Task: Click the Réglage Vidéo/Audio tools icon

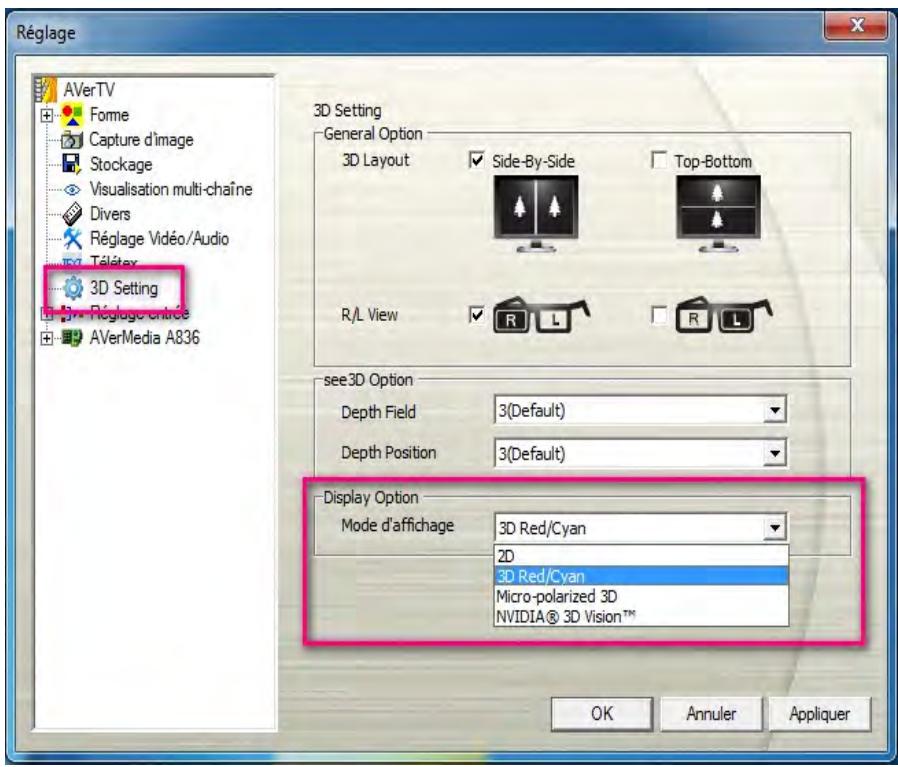Action: (x=72, y=238)
